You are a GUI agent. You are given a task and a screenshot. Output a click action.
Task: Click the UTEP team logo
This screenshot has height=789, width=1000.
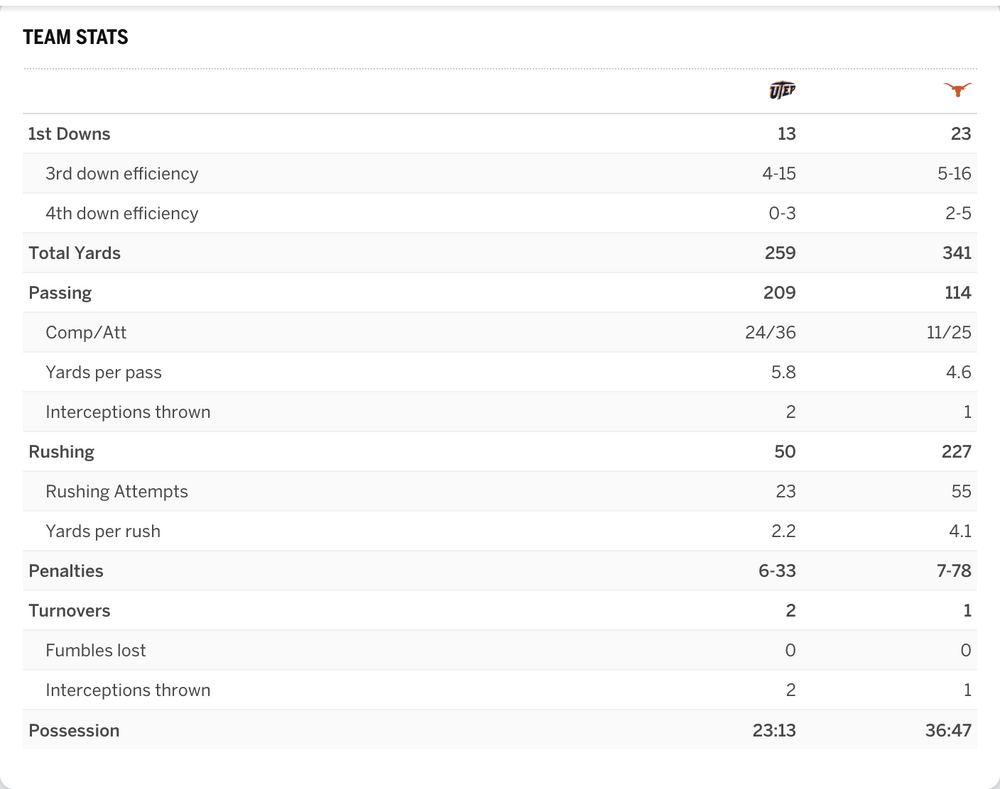click(782, 91)
